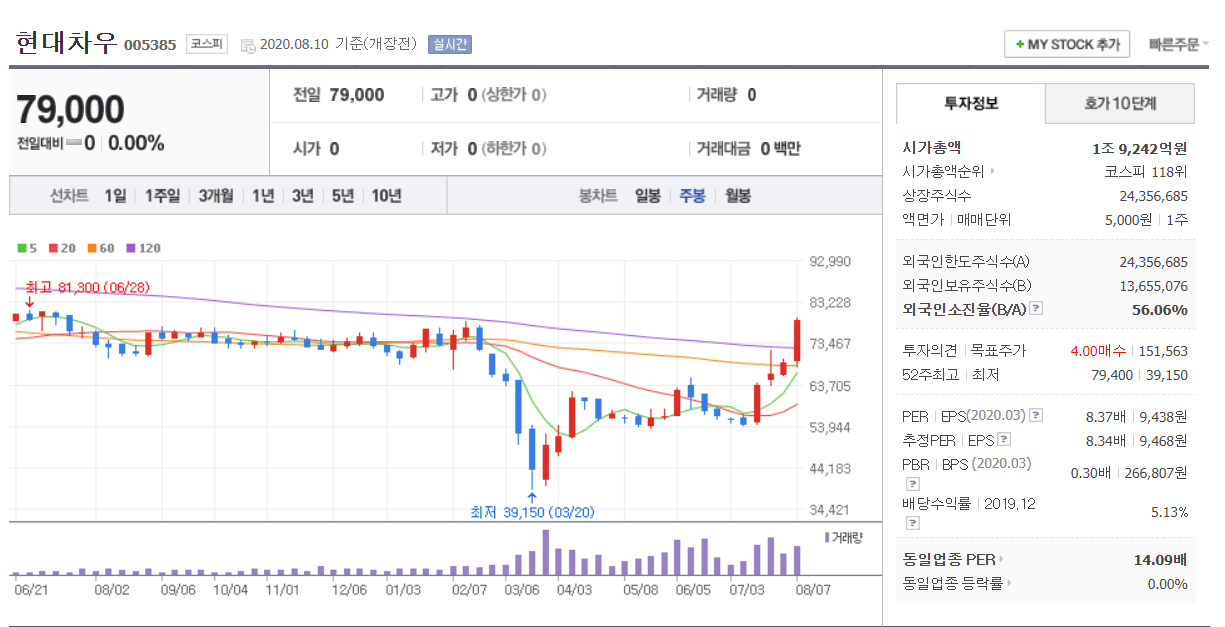Open help icon next to 외국인소진율(B/A)
This screenshot has height=627, width=1225.
(1036, 309)
